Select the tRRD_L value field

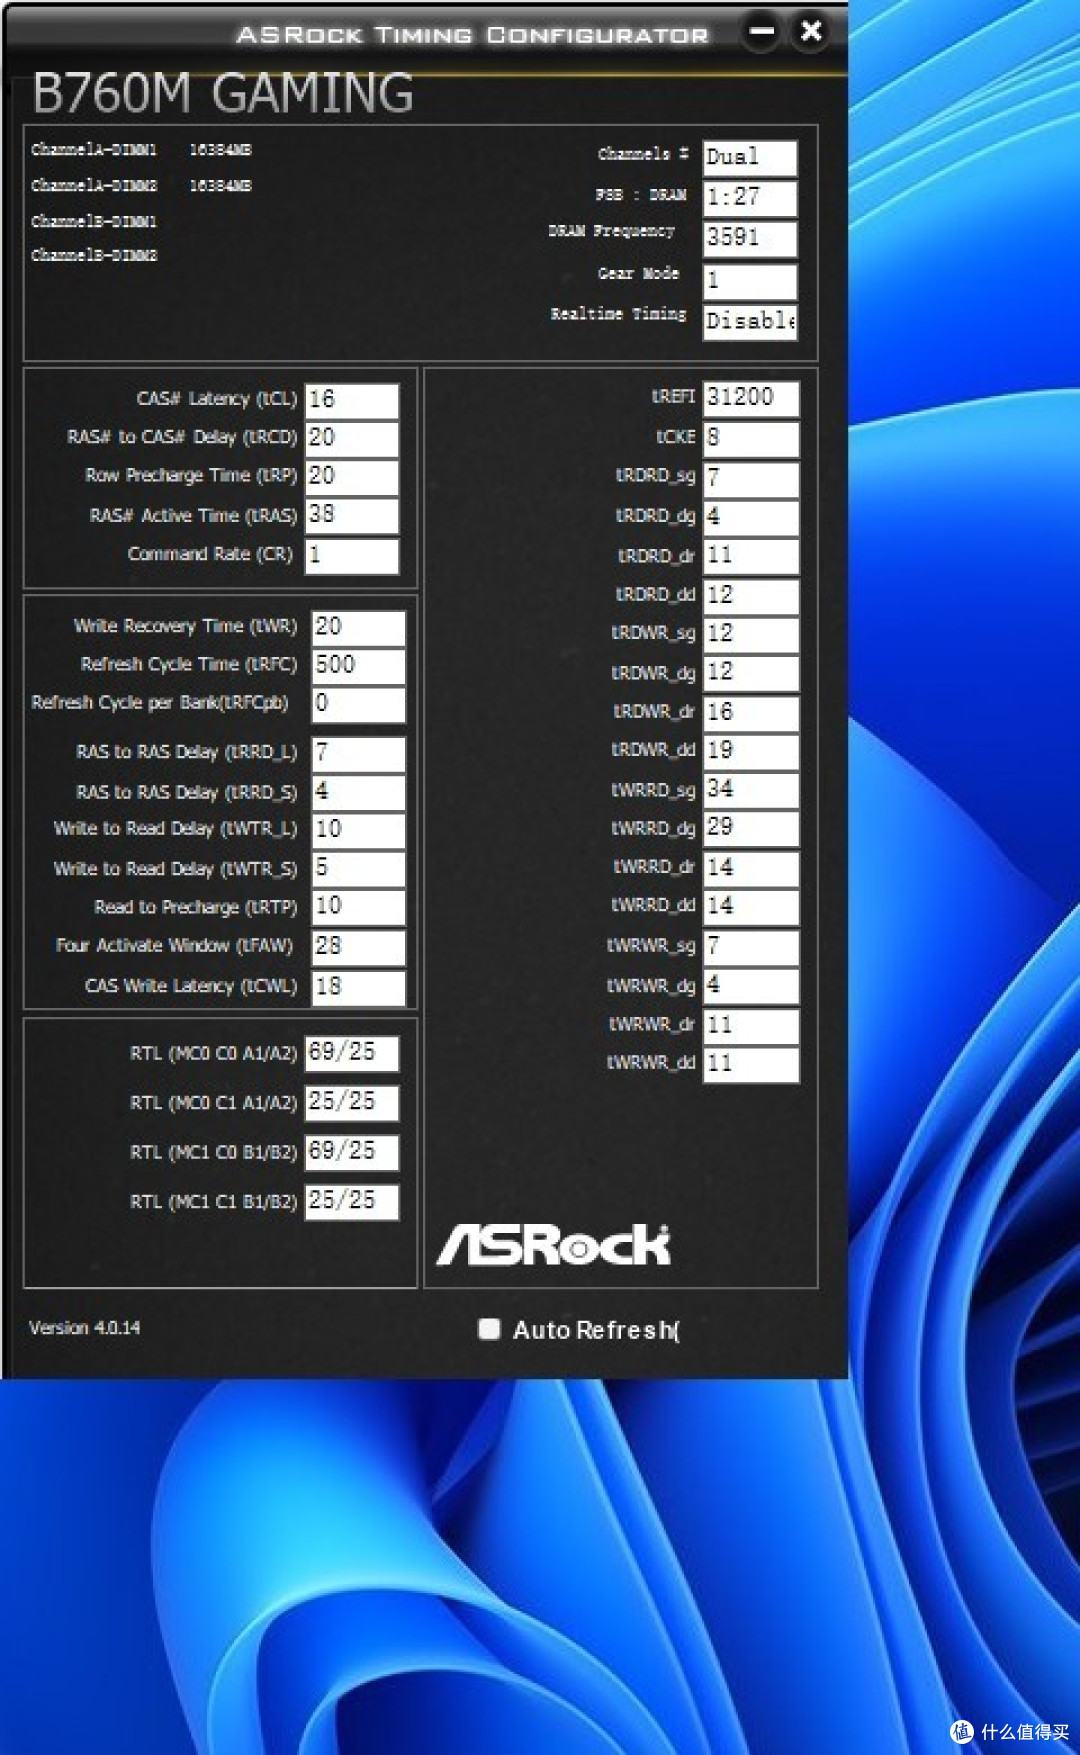click(x=359, y=753)
